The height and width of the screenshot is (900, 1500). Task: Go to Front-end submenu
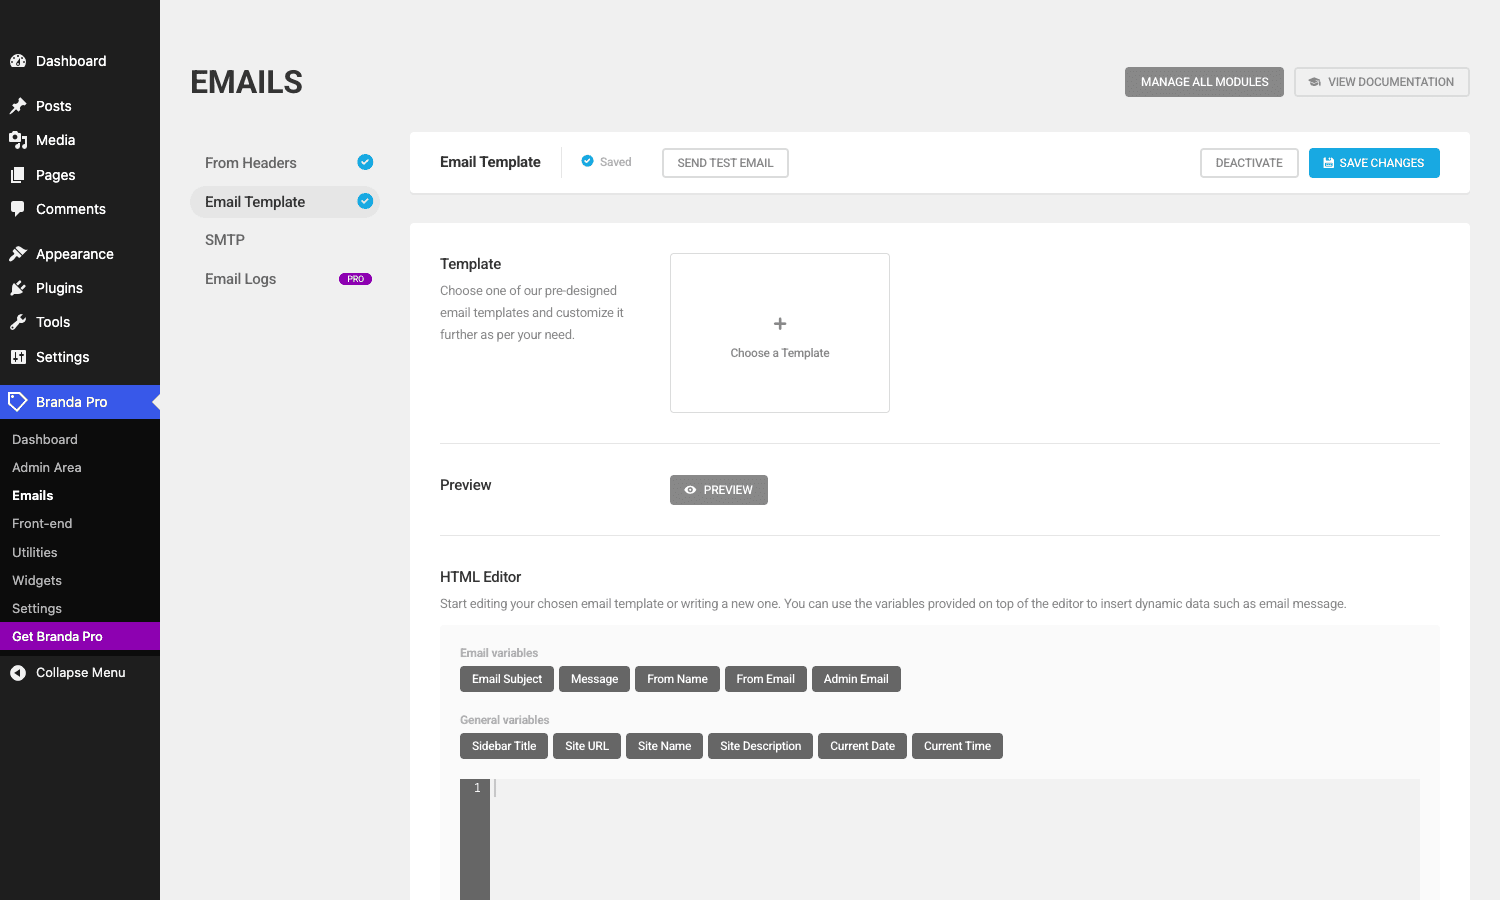coord(80,523)
